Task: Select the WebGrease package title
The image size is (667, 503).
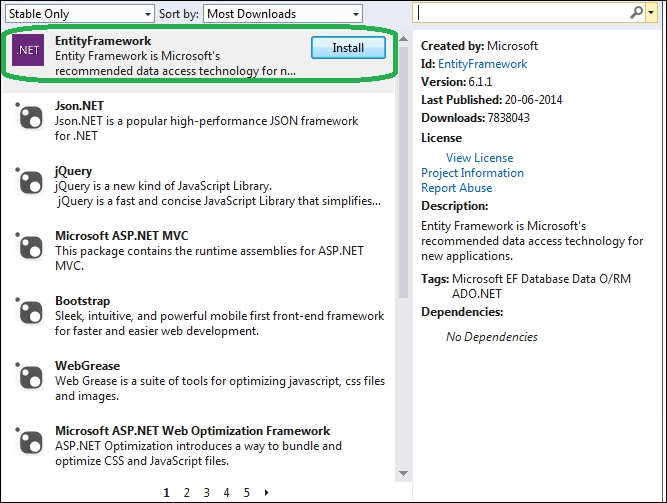Action: (x=88, y=366)
